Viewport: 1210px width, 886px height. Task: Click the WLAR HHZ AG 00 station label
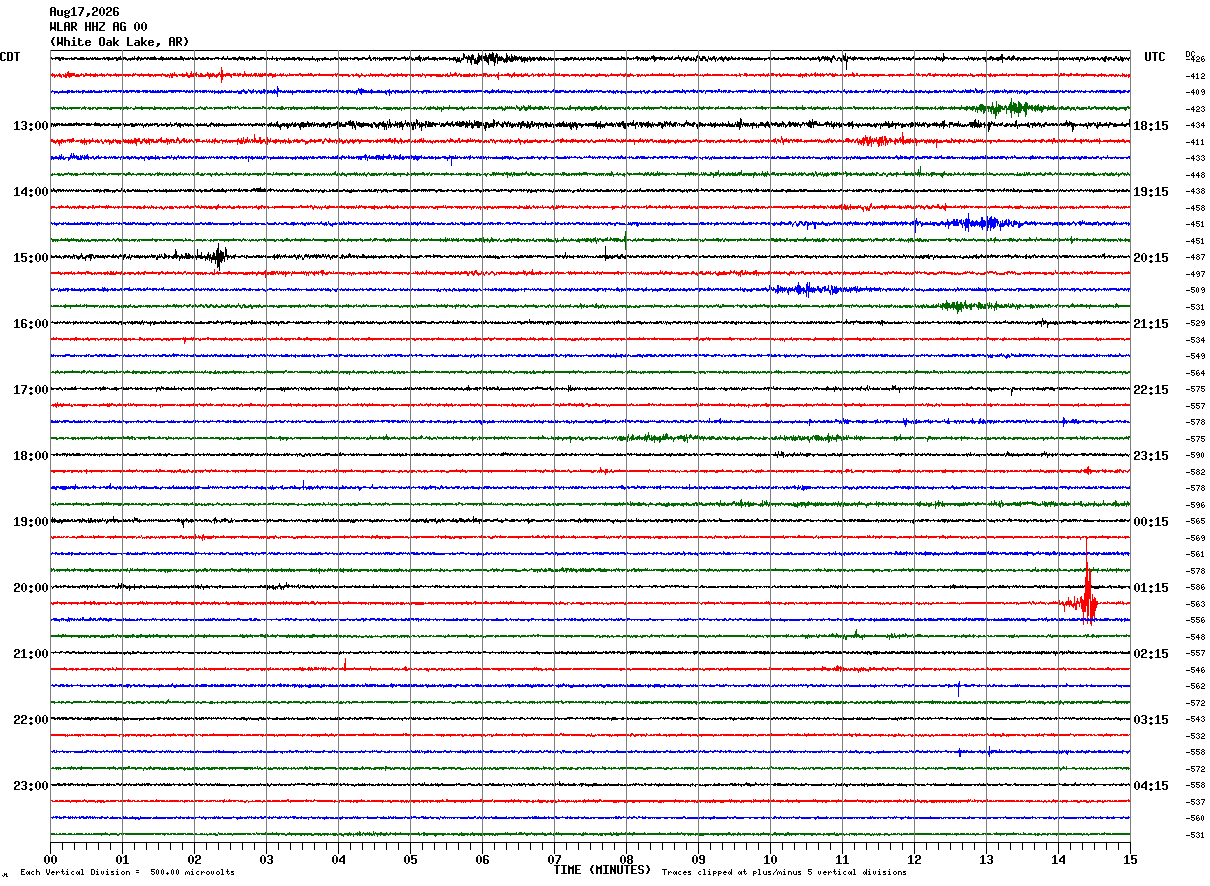click(x=98, y=27)
